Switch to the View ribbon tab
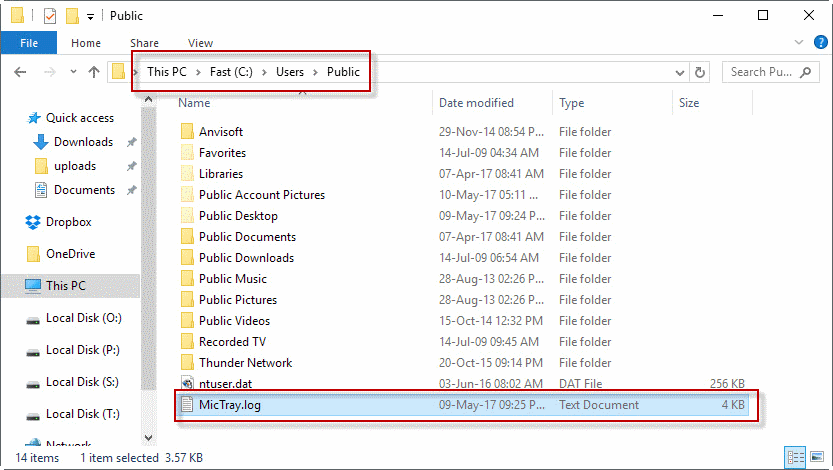 [x=200, y=43]
